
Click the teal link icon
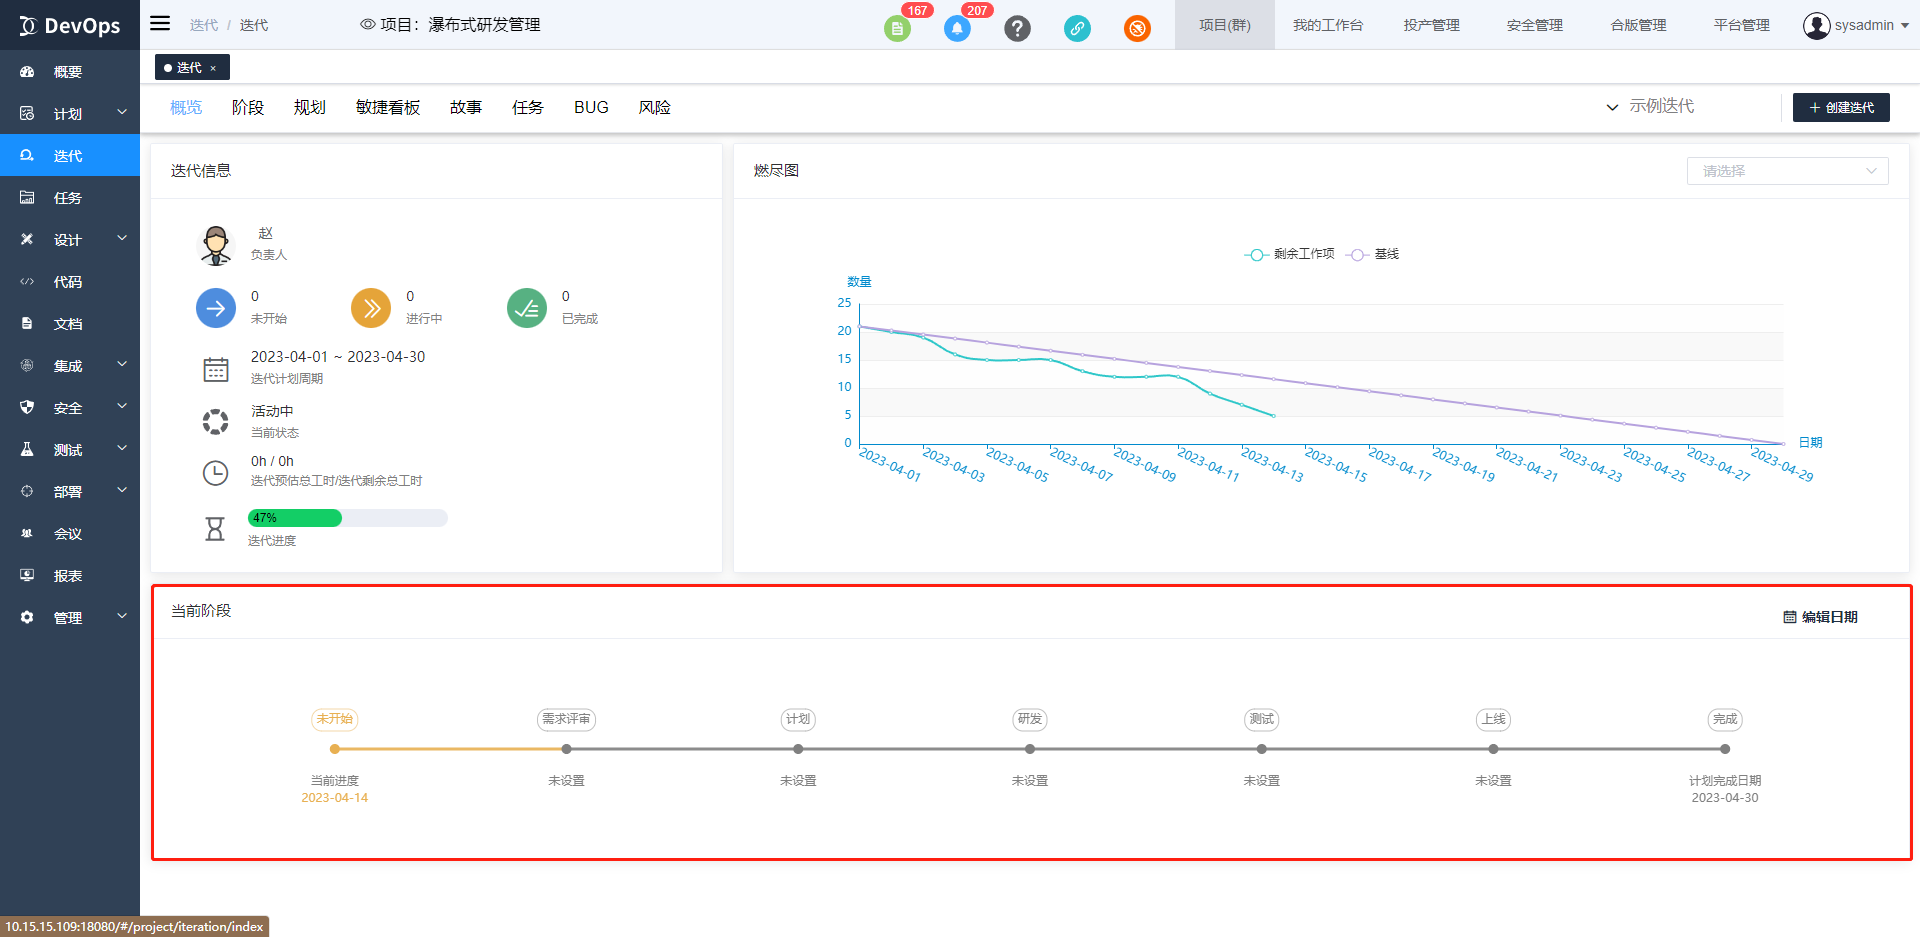point(1077,29)
